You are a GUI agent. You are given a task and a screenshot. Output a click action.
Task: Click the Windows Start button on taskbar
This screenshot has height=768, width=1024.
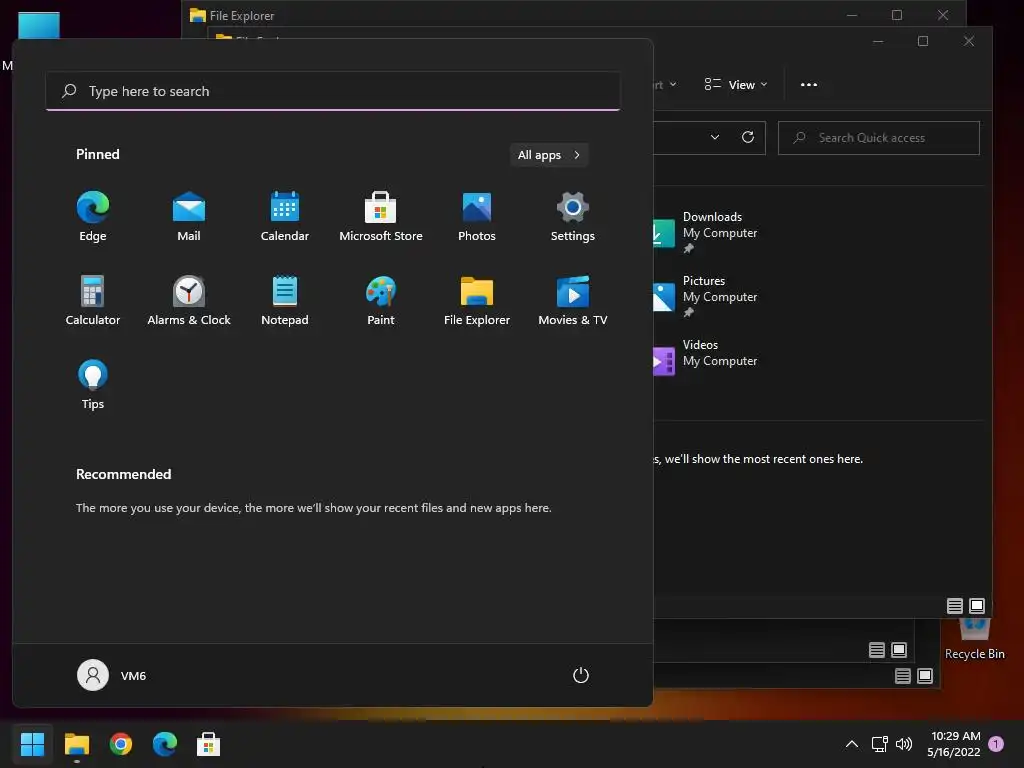pyautogui.click(x=32, y=744)
